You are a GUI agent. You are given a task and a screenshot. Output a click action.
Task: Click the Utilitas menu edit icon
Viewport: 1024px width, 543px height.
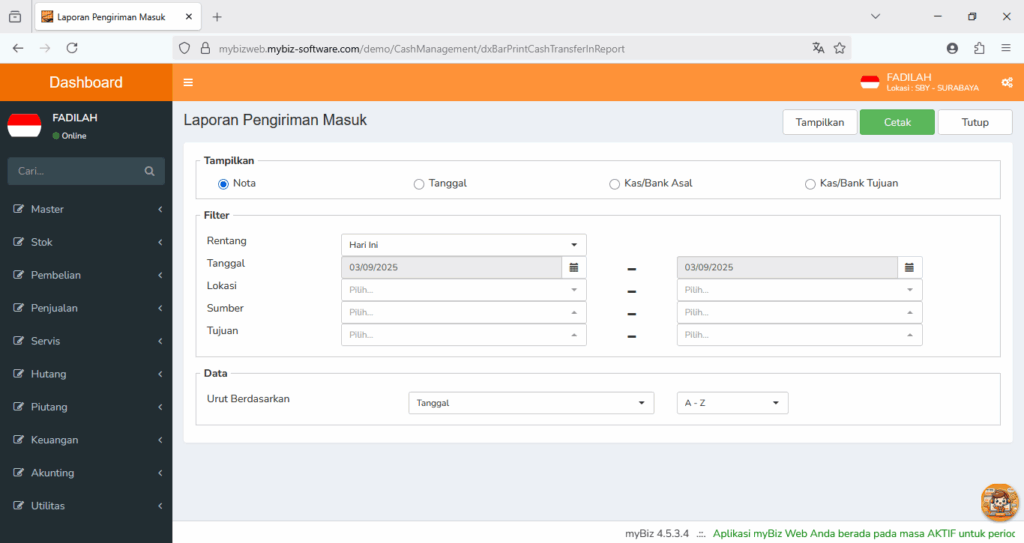point(18,506)
